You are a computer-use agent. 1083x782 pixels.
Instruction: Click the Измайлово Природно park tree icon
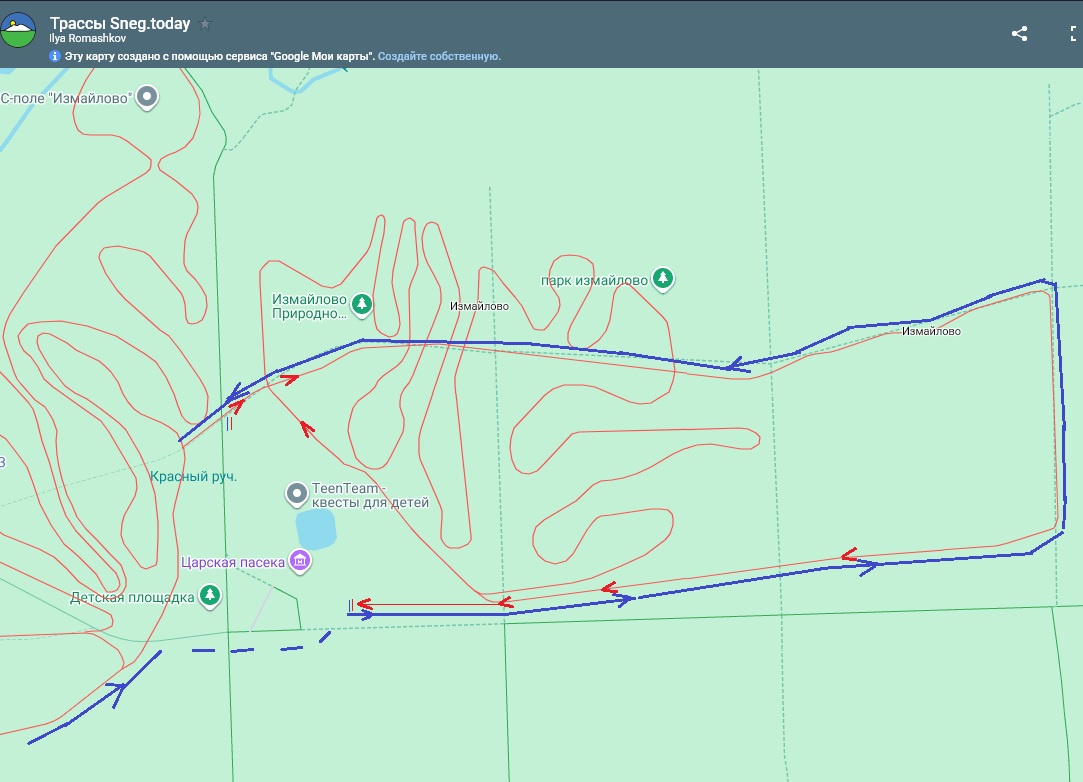point(362,303)
